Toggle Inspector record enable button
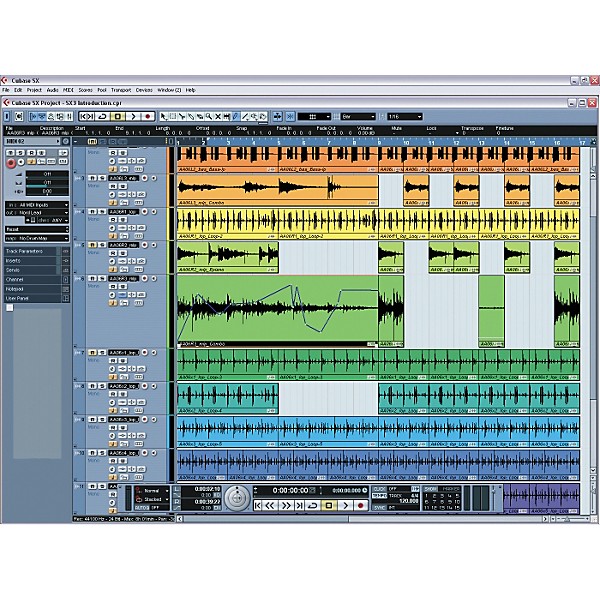The width and height of the screenshot is (600, 600). pyautogui.click(x=11, y=163)
